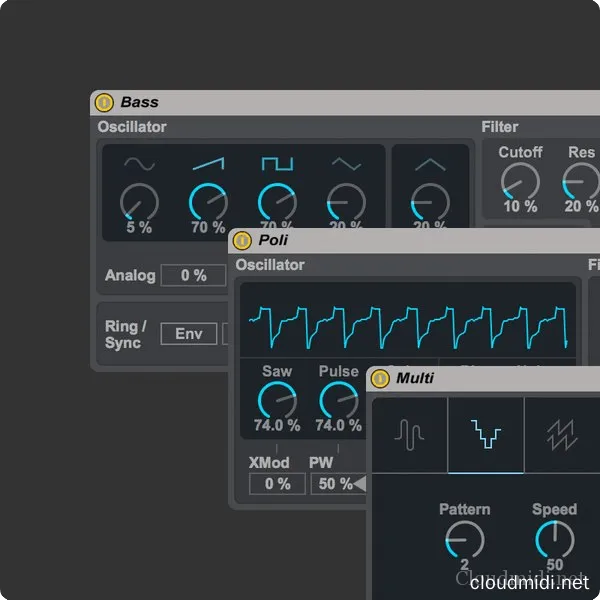
Task: Click the triangle wave icon in Bass
Action: click(346, 164)
